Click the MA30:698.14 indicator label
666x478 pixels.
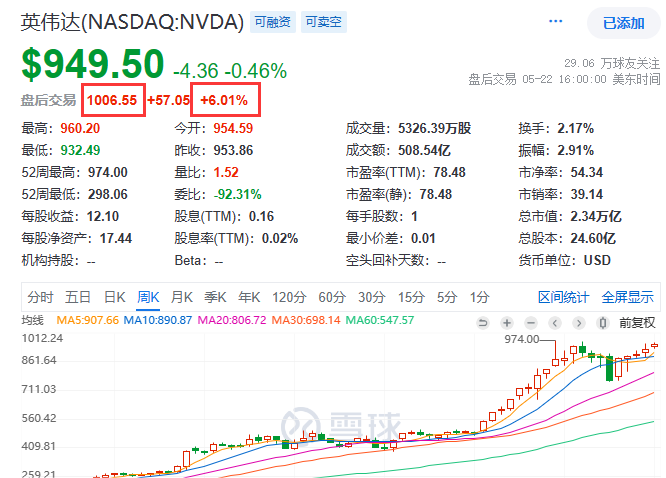click(x=306, y=320)
